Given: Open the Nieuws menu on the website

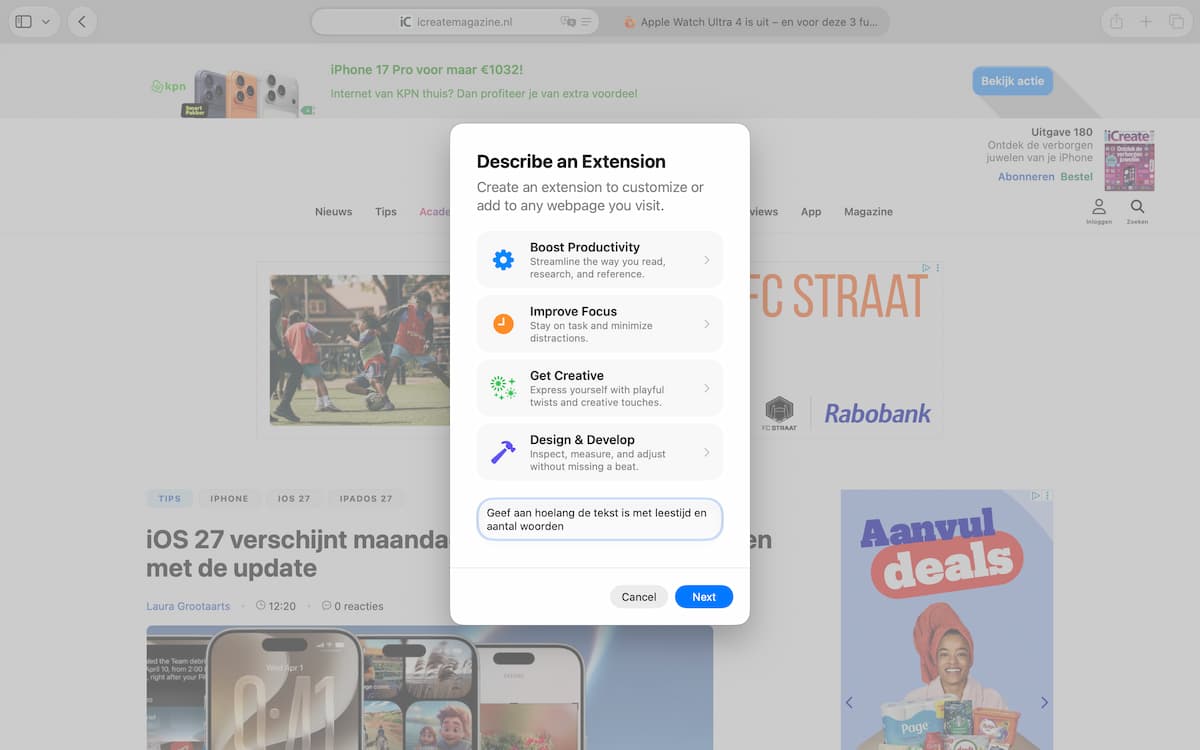Looking at the screenshot, I should point(333,212).
